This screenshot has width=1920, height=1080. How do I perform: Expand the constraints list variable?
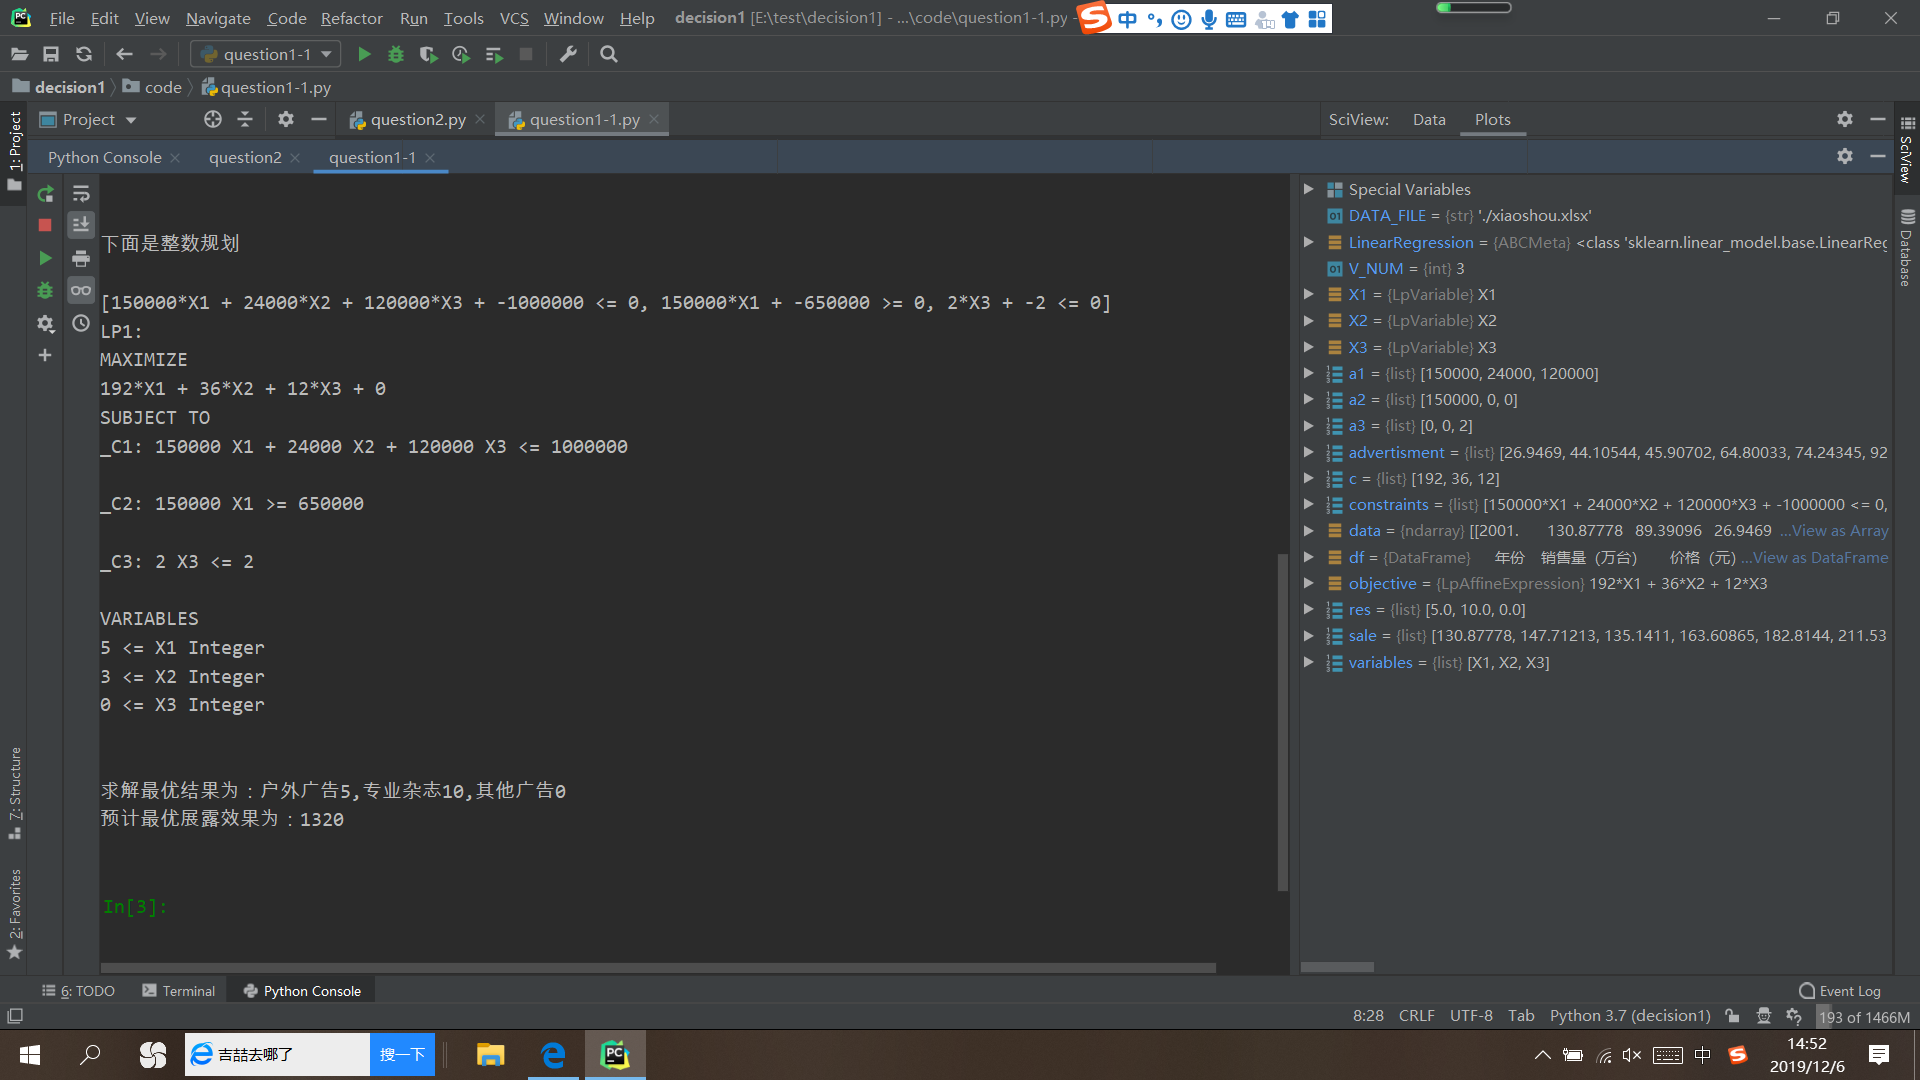[1308, 504]
